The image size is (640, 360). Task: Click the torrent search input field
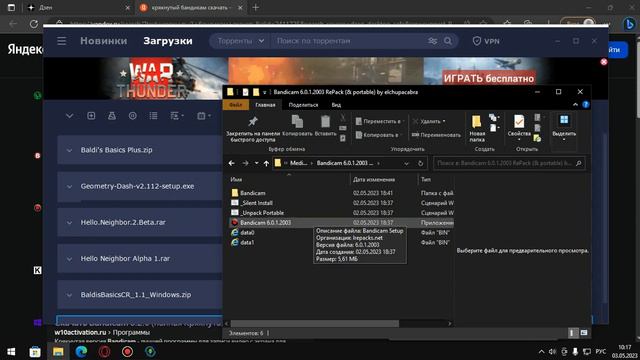pyautogui.click(x=349, y=41)
